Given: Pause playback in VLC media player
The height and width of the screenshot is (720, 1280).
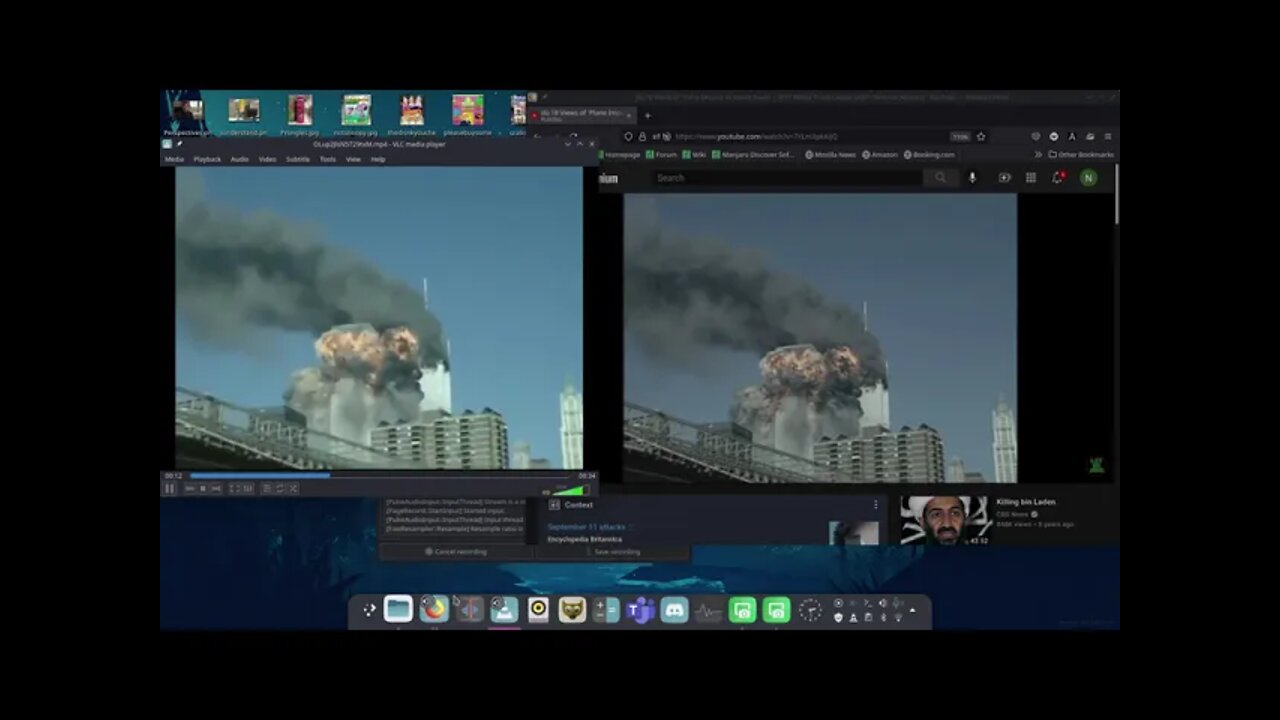Looking at the screenshot, I should 169,488.
